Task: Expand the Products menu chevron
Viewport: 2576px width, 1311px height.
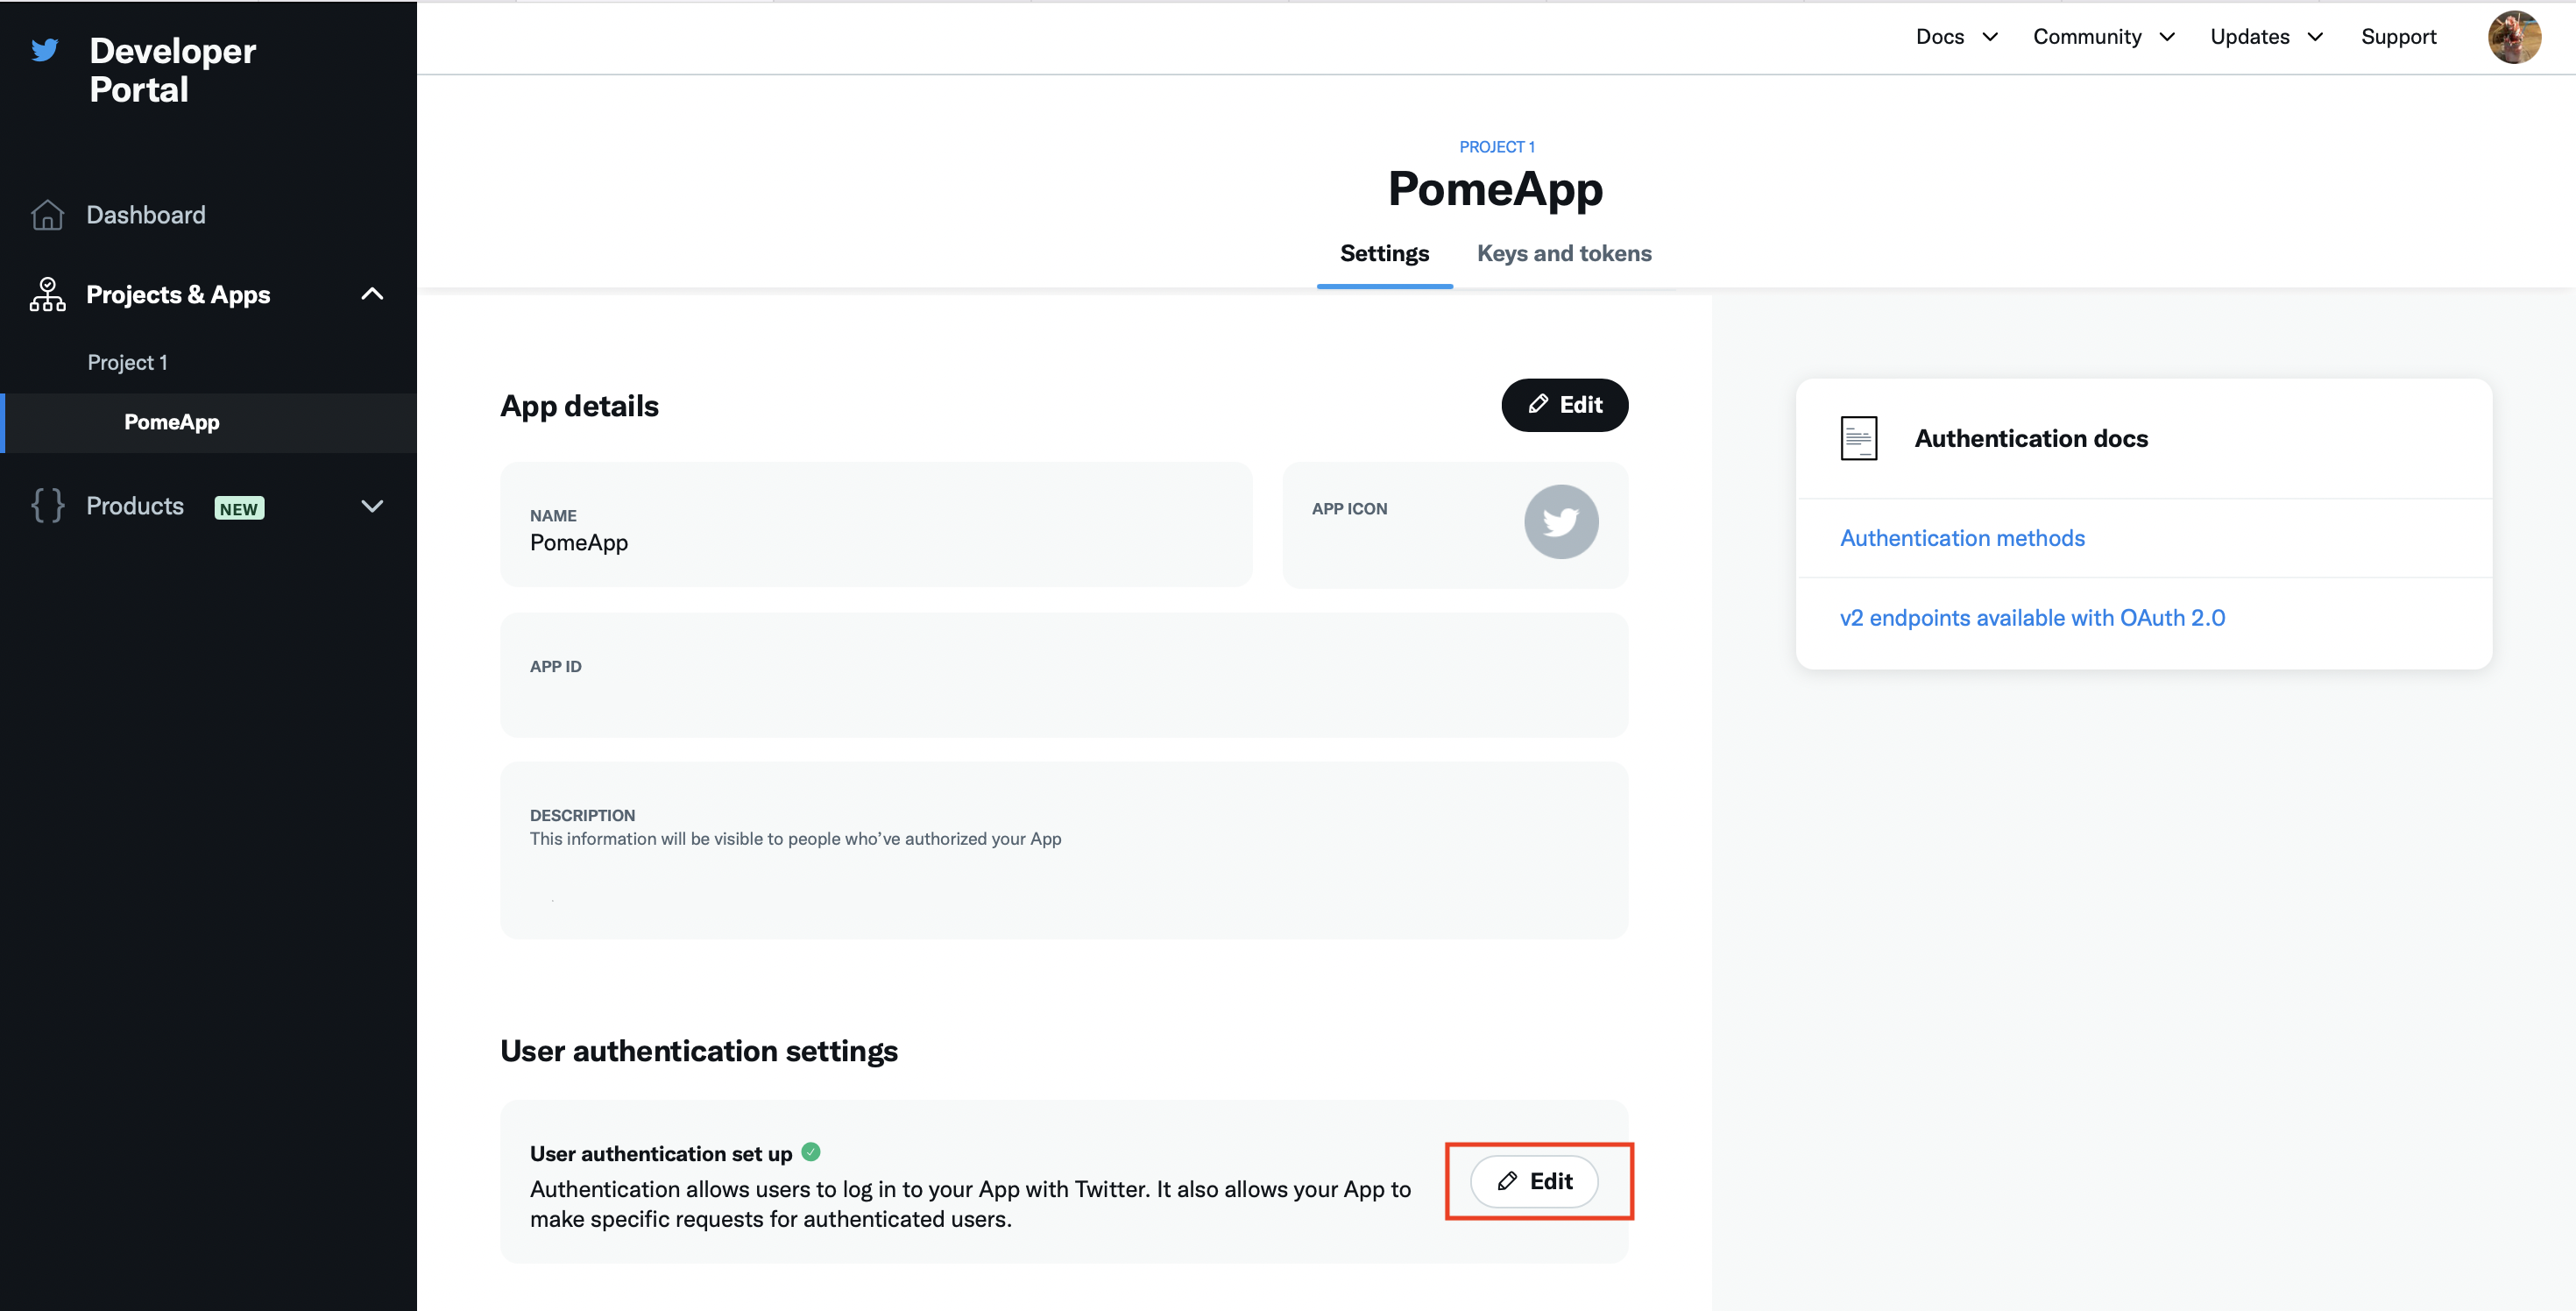Action: coord(372,506)
